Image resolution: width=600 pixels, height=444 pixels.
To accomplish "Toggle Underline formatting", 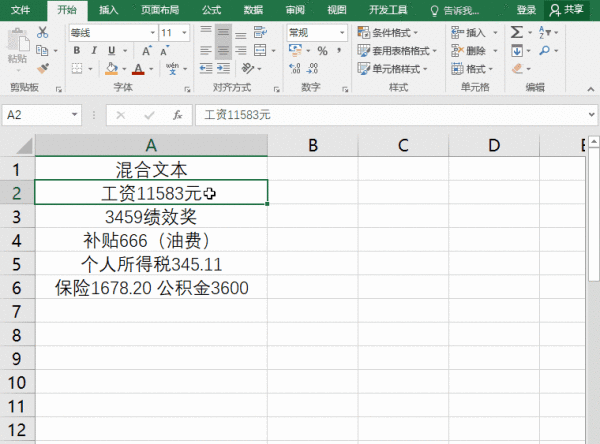I will point(111,50).
